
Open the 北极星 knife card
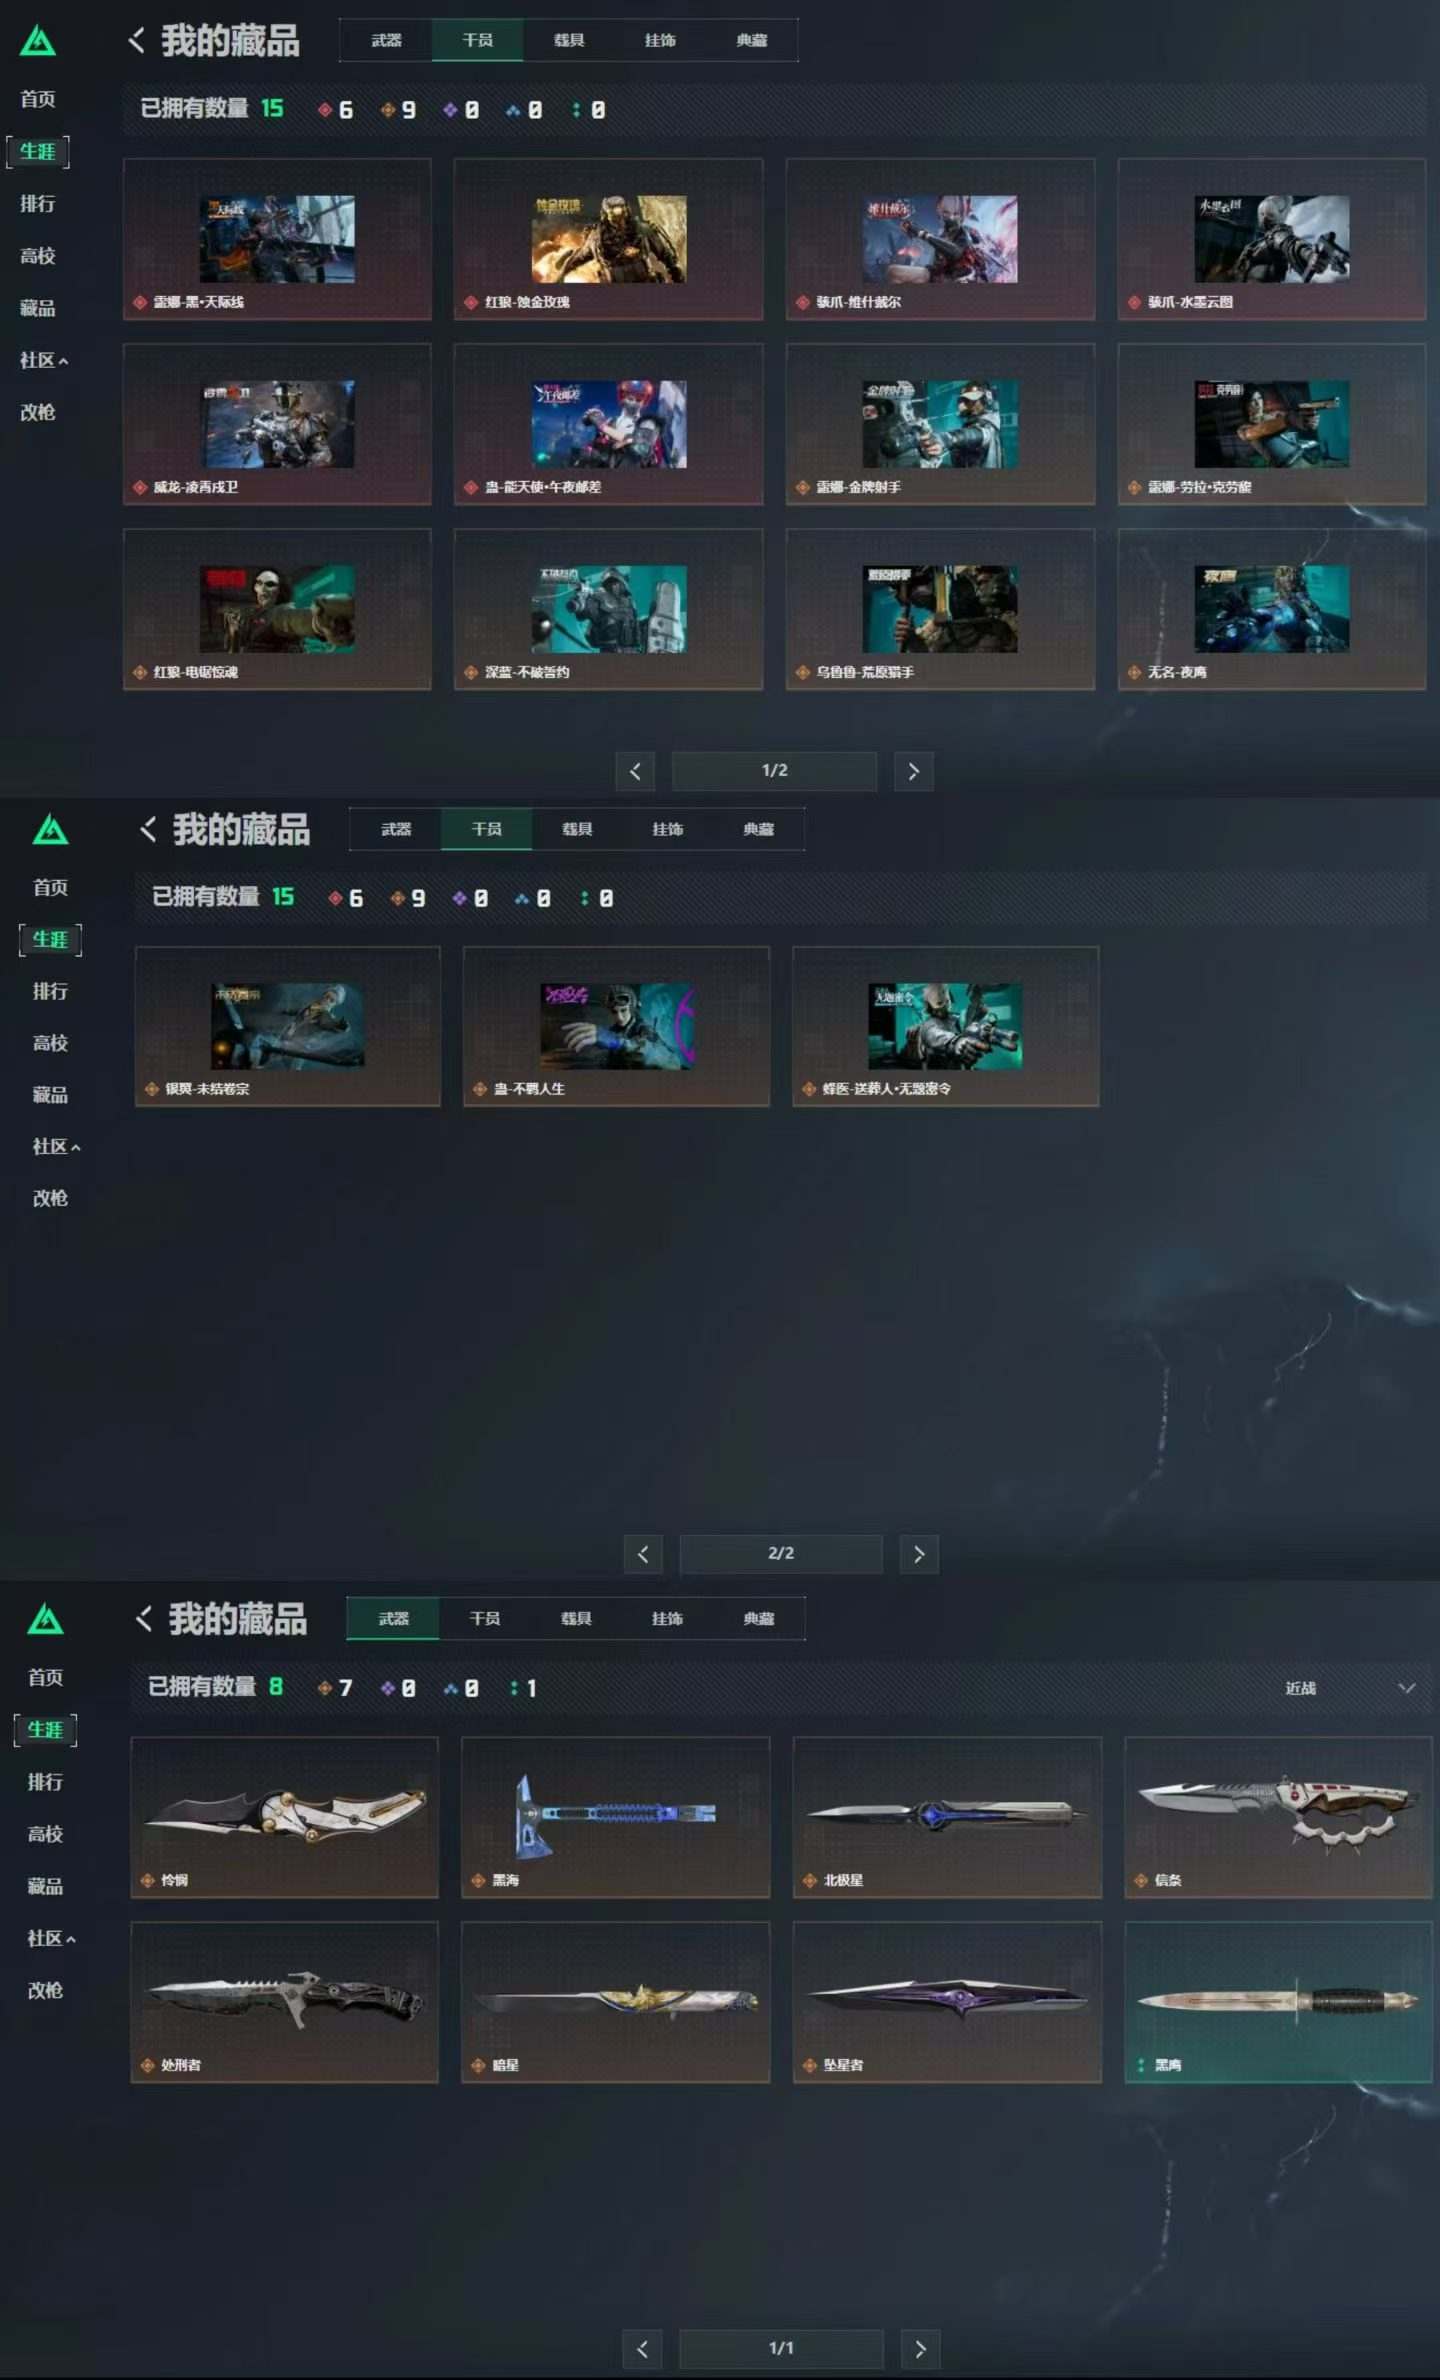[x=947, y=1817]
